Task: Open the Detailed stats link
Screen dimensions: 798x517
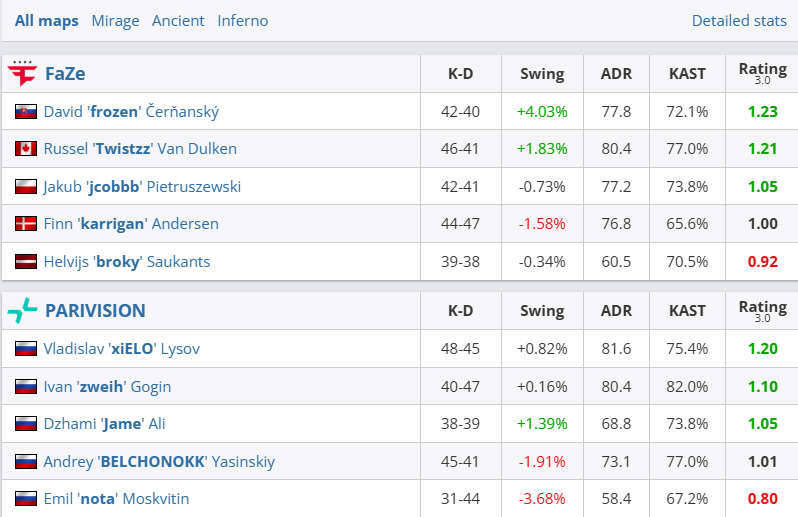Action: (x=738, y=20)
